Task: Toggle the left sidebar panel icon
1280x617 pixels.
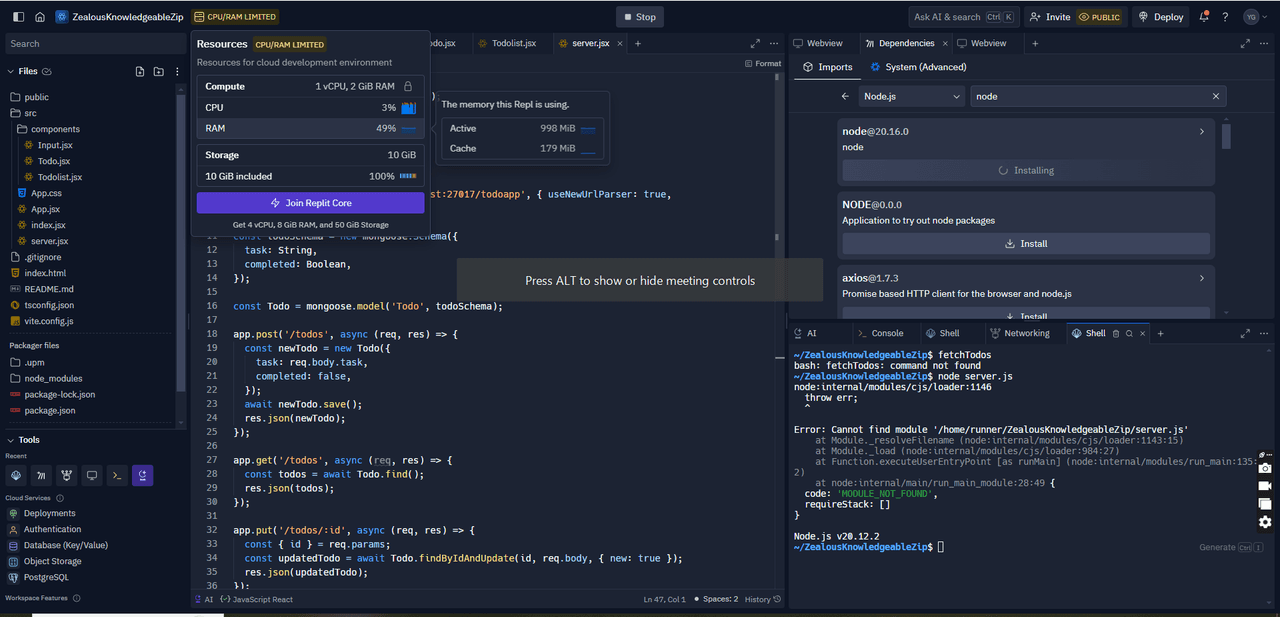Action: 18,17
